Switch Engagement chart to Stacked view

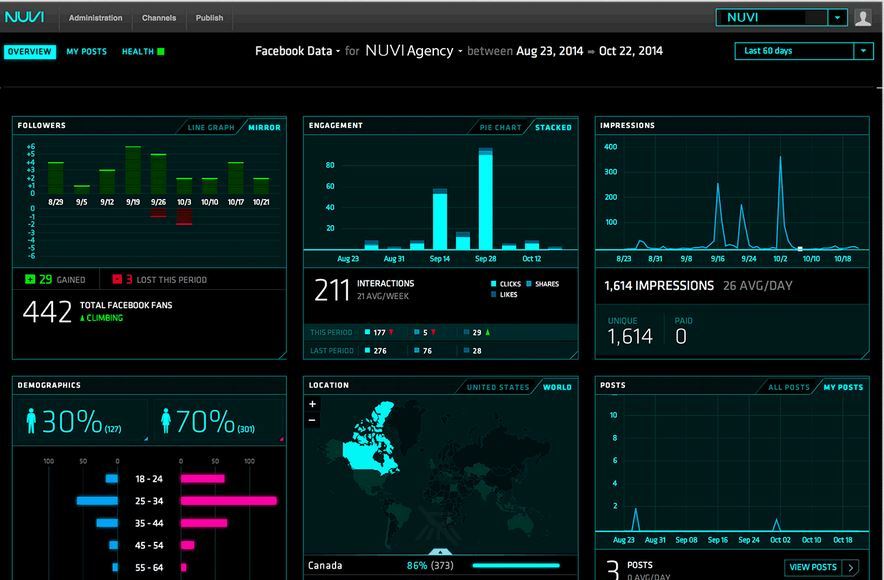pyautogui.click(x=553, y=127)
